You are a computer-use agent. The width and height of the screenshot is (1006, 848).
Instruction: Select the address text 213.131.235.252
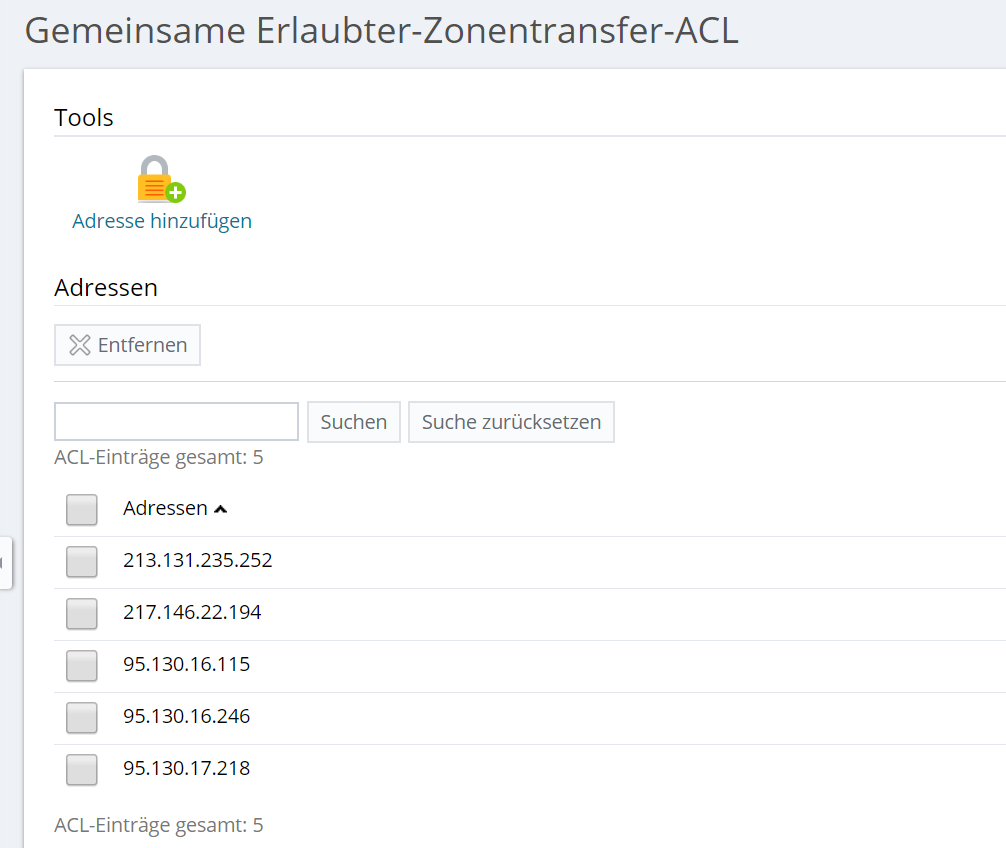click(x=198, y=560)
